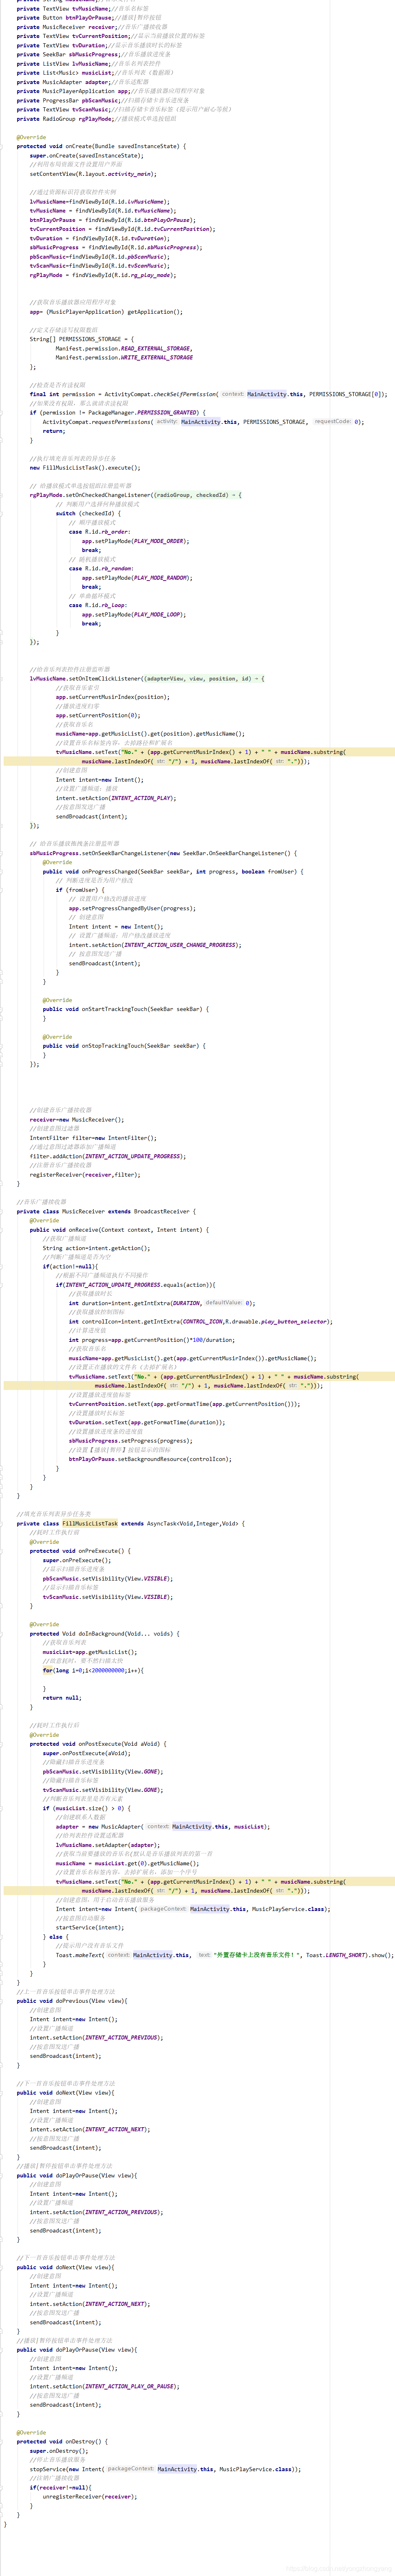Click the 'lvMusicName.setOnItemClickListener' line

click(x=147, y=678)
